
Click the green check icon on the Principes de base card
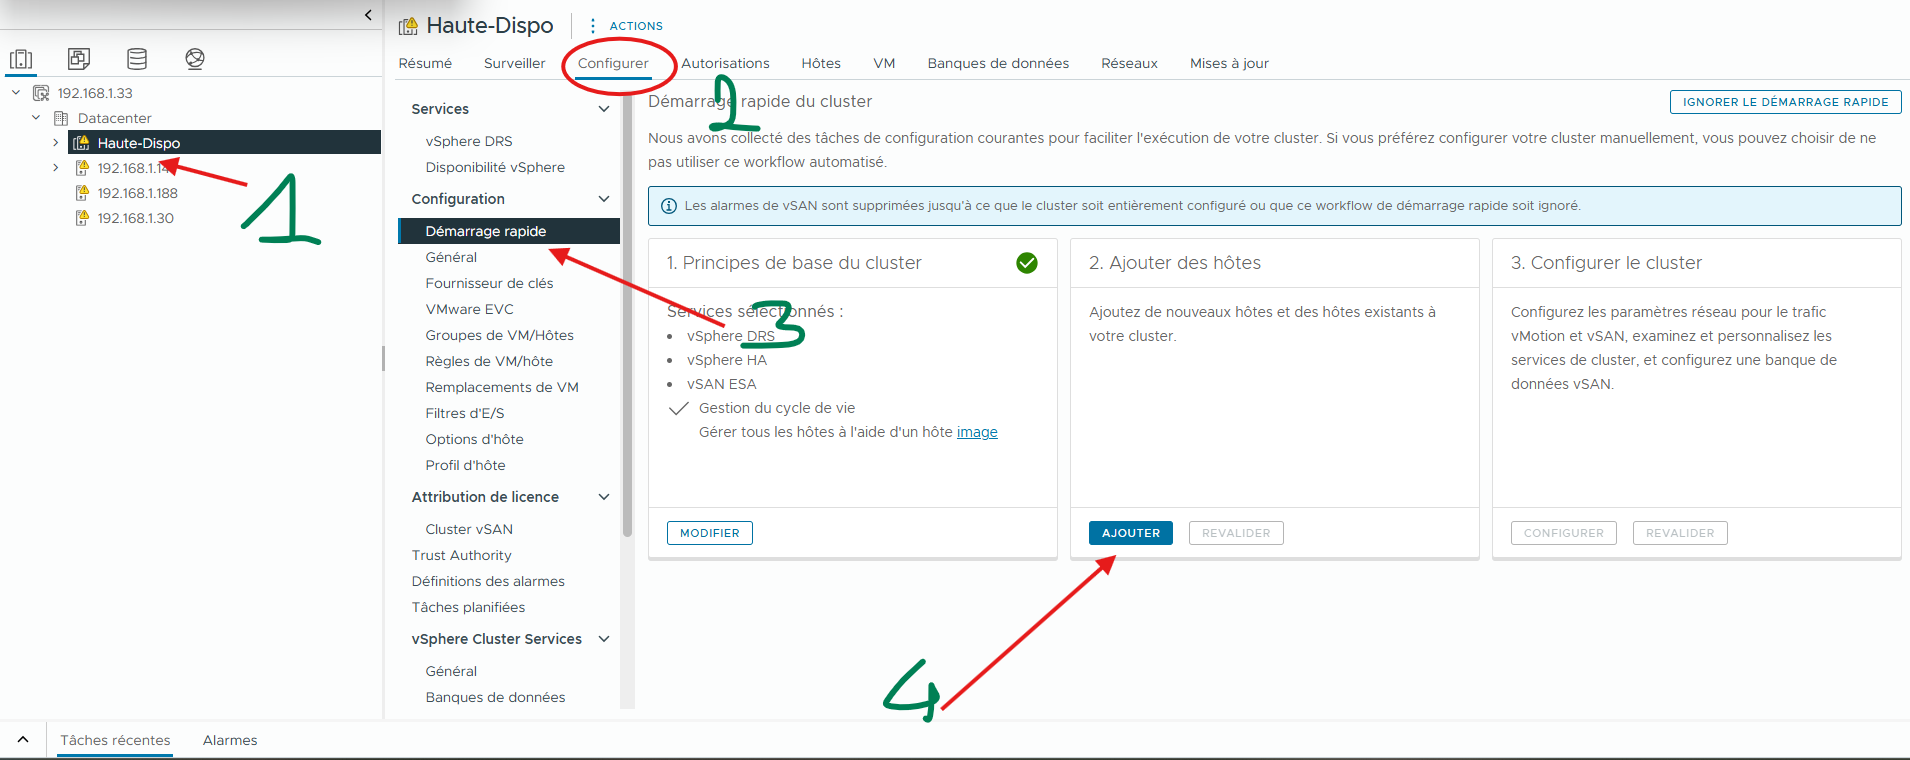pos(1027,263)
